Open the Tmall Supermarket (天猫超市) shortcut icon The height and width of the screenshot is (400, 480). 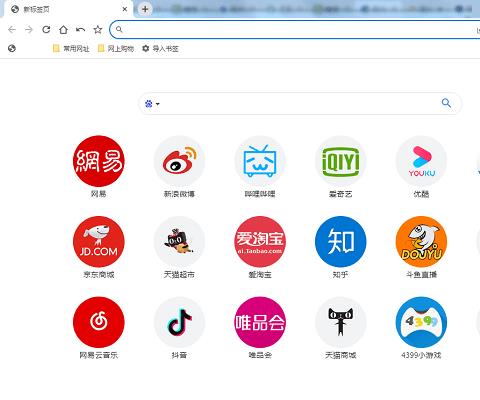[179, 242]
